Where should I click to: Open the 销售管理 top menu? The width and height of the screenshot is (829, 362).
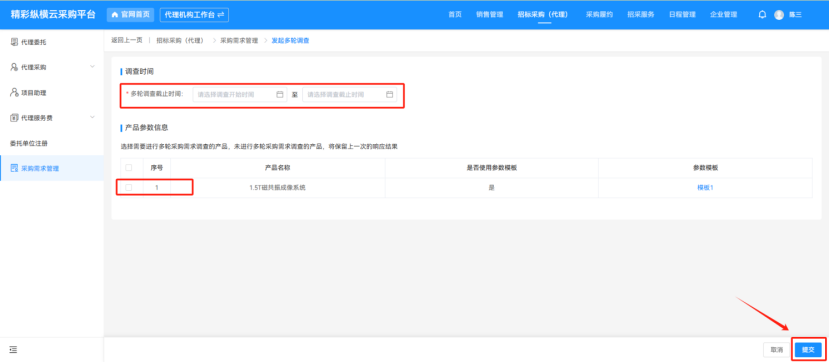pyautogui.click(x=490, y=15)
